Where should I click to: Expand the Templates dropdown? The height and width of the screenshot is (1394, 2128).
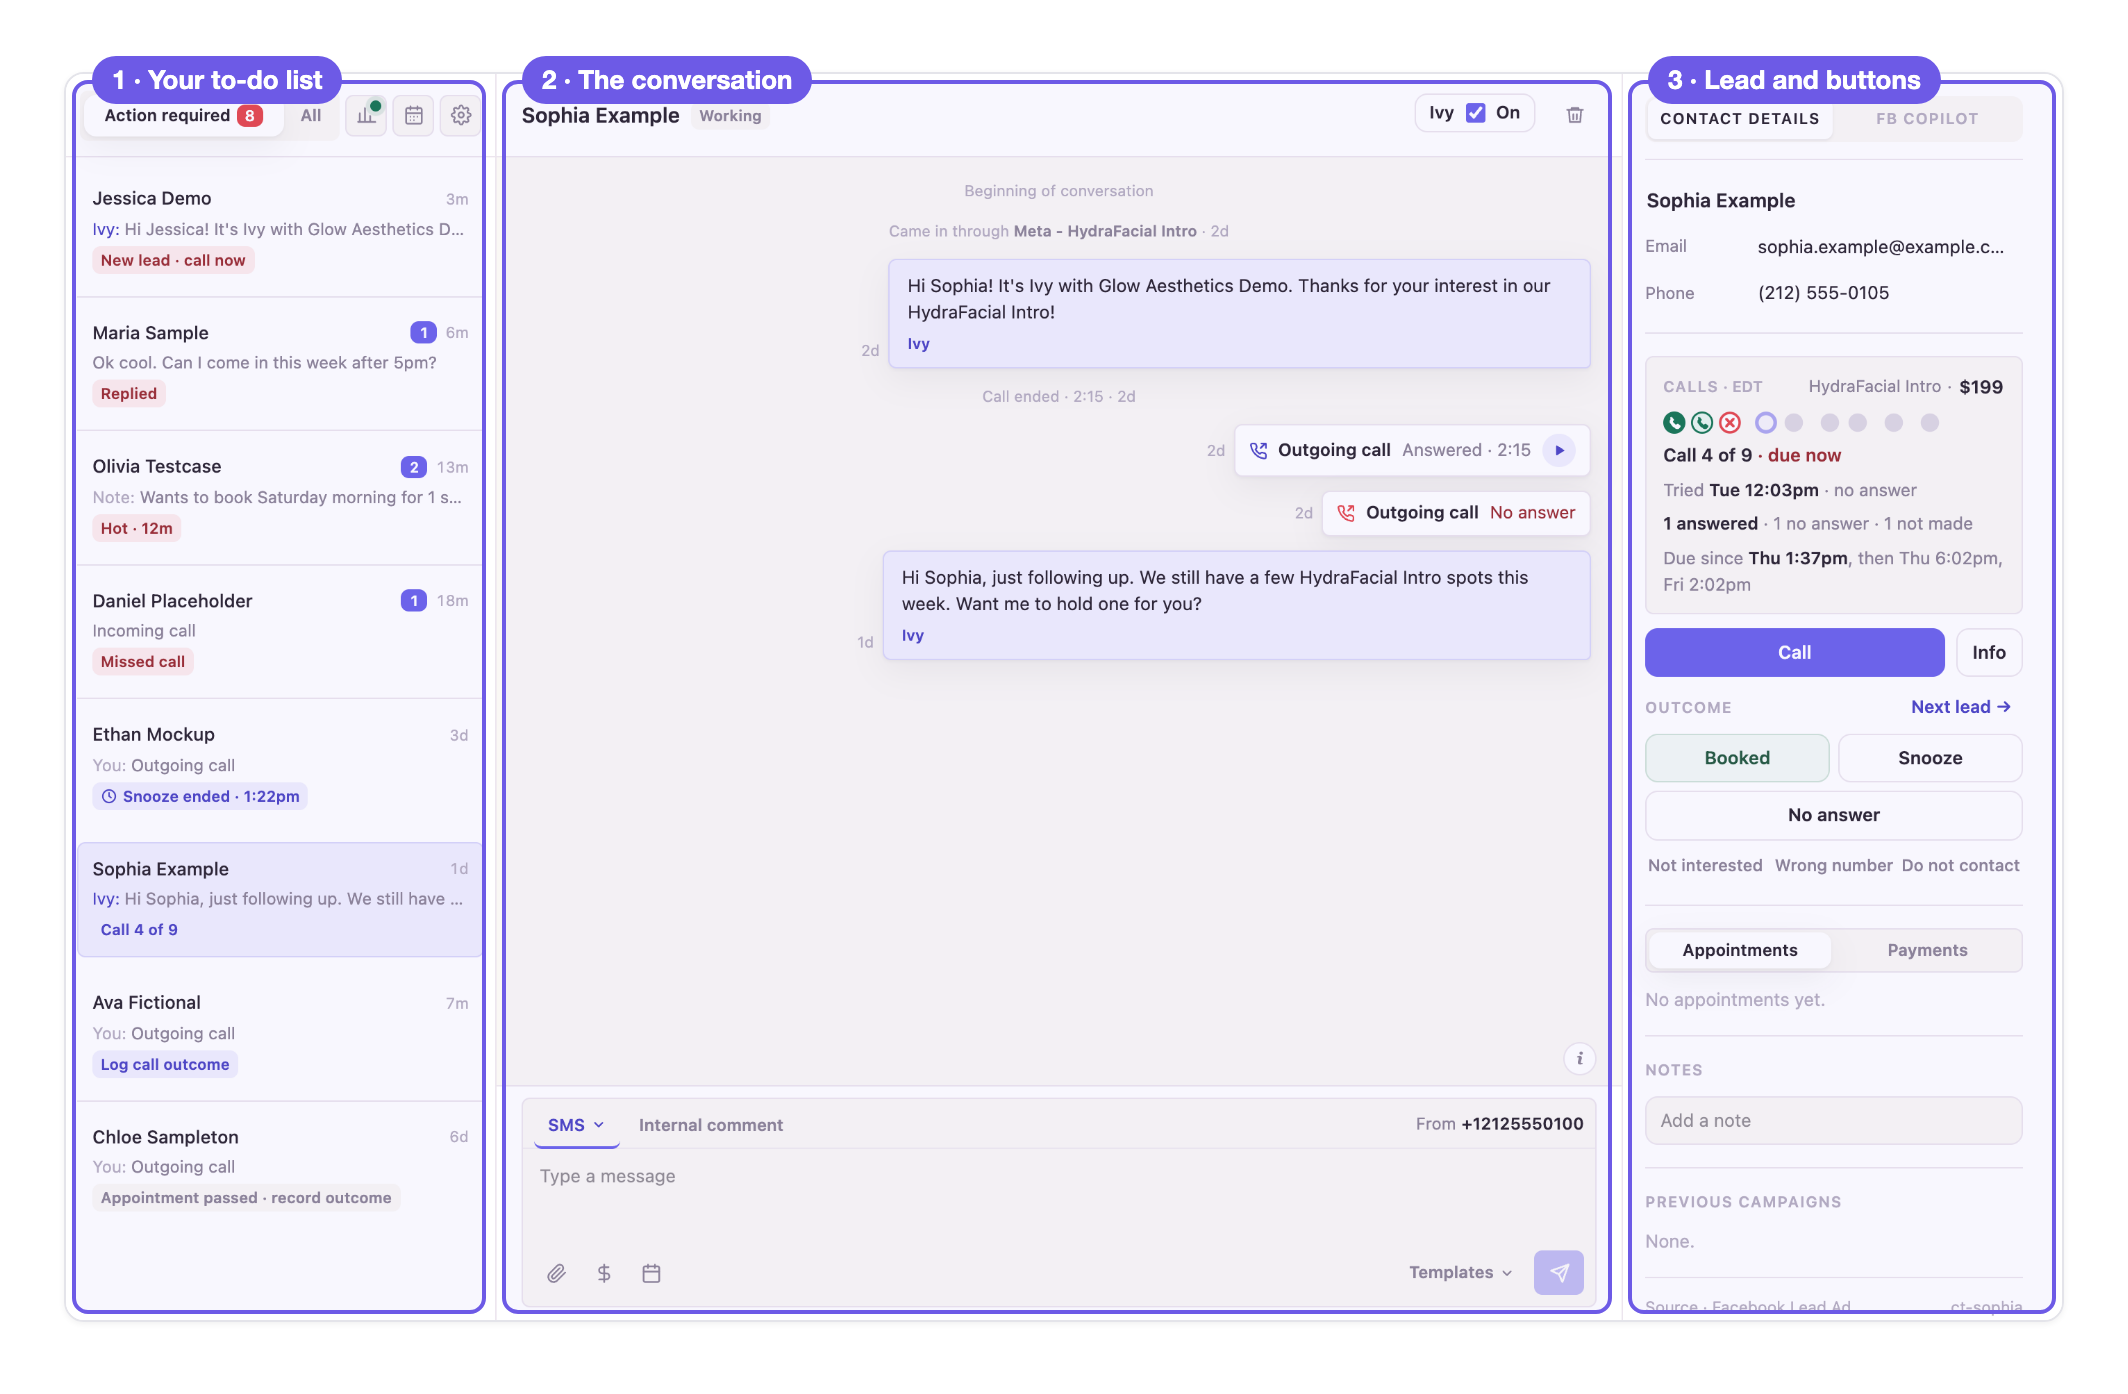[1461, 1272]
